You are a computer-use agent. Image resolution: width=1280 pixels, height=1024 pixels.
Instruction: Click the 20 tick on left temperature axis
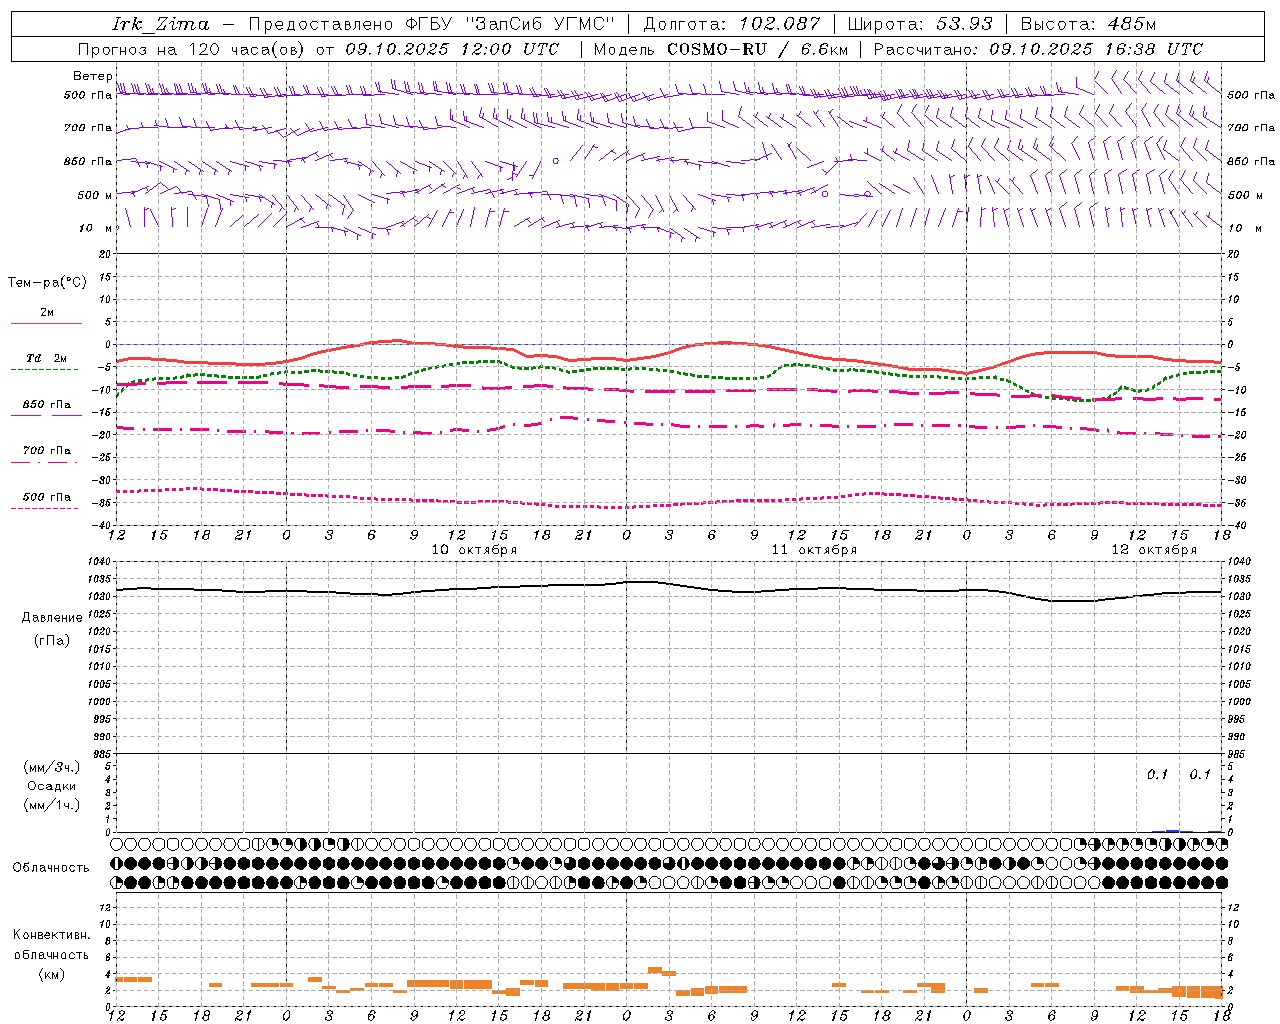[105, 254]
